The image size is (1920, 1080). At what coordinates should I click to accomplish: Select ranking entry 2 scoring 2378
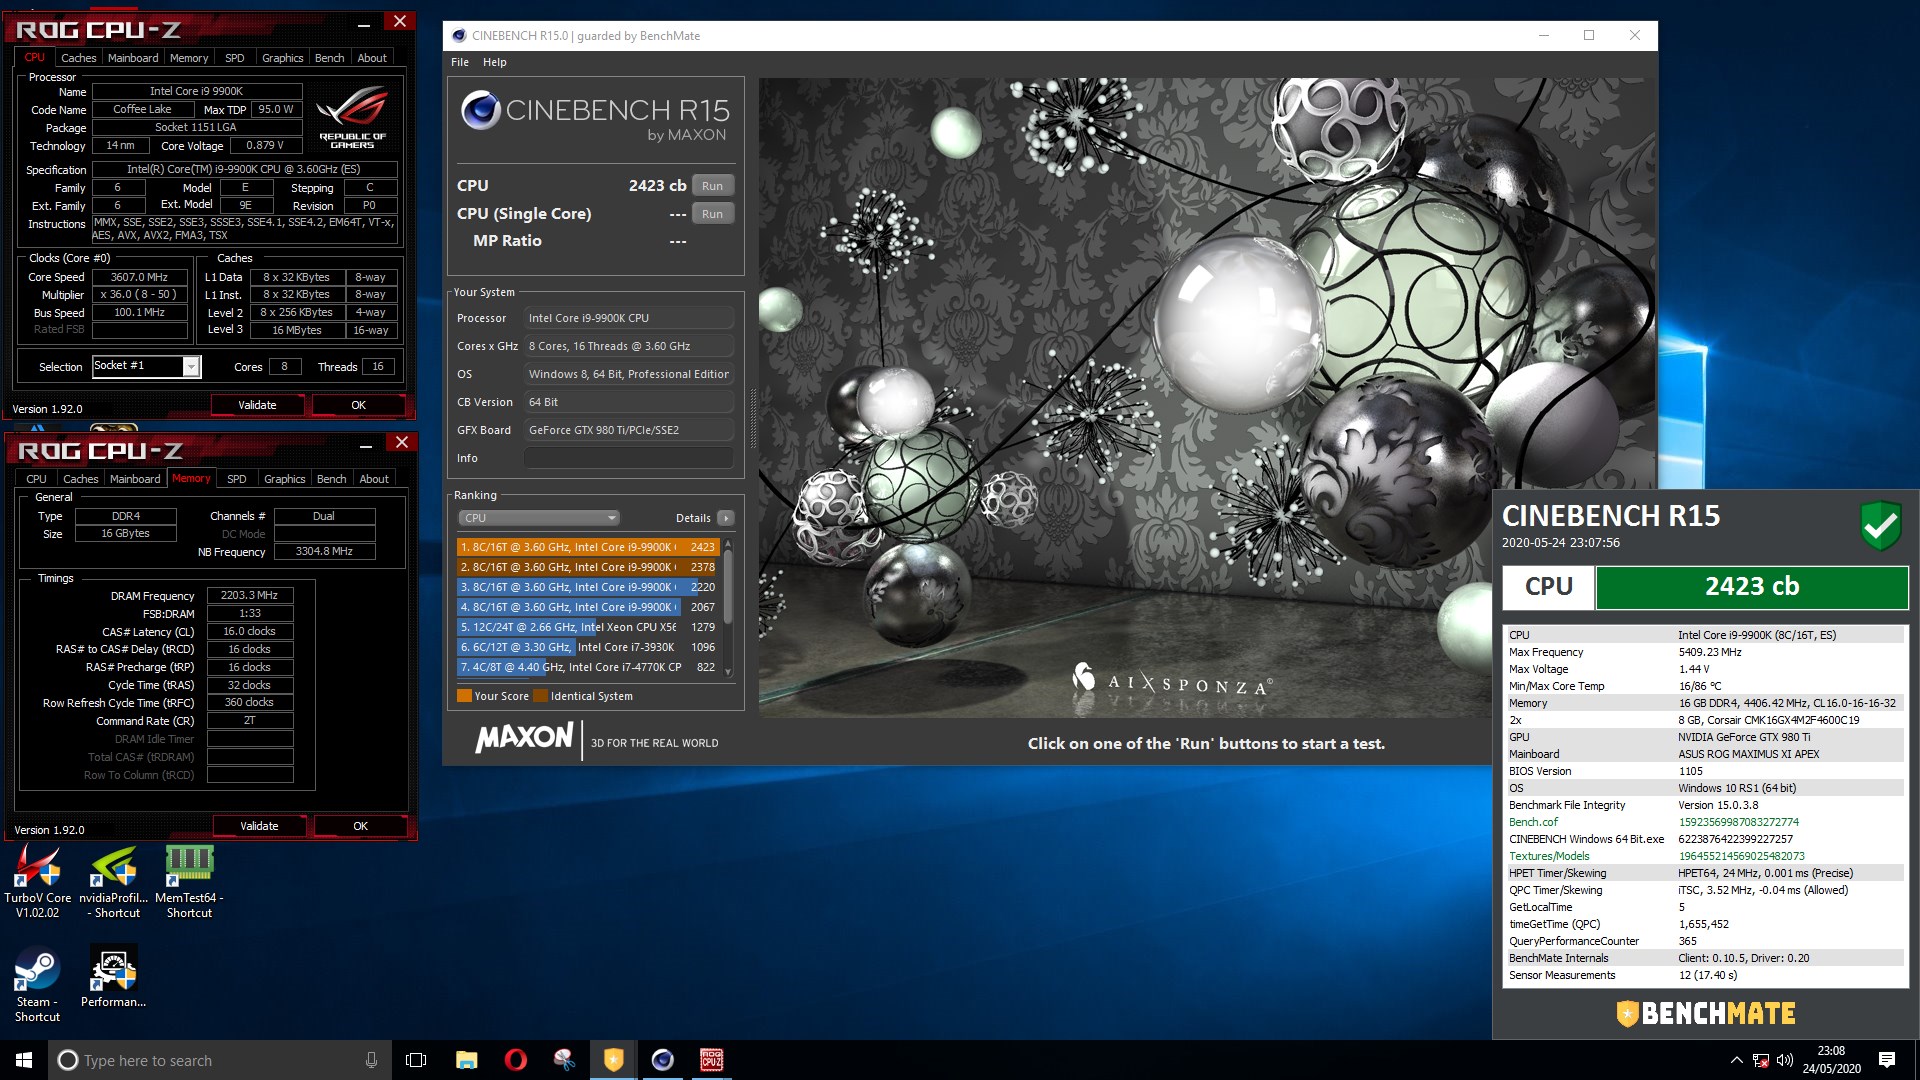tap(588, 567)
